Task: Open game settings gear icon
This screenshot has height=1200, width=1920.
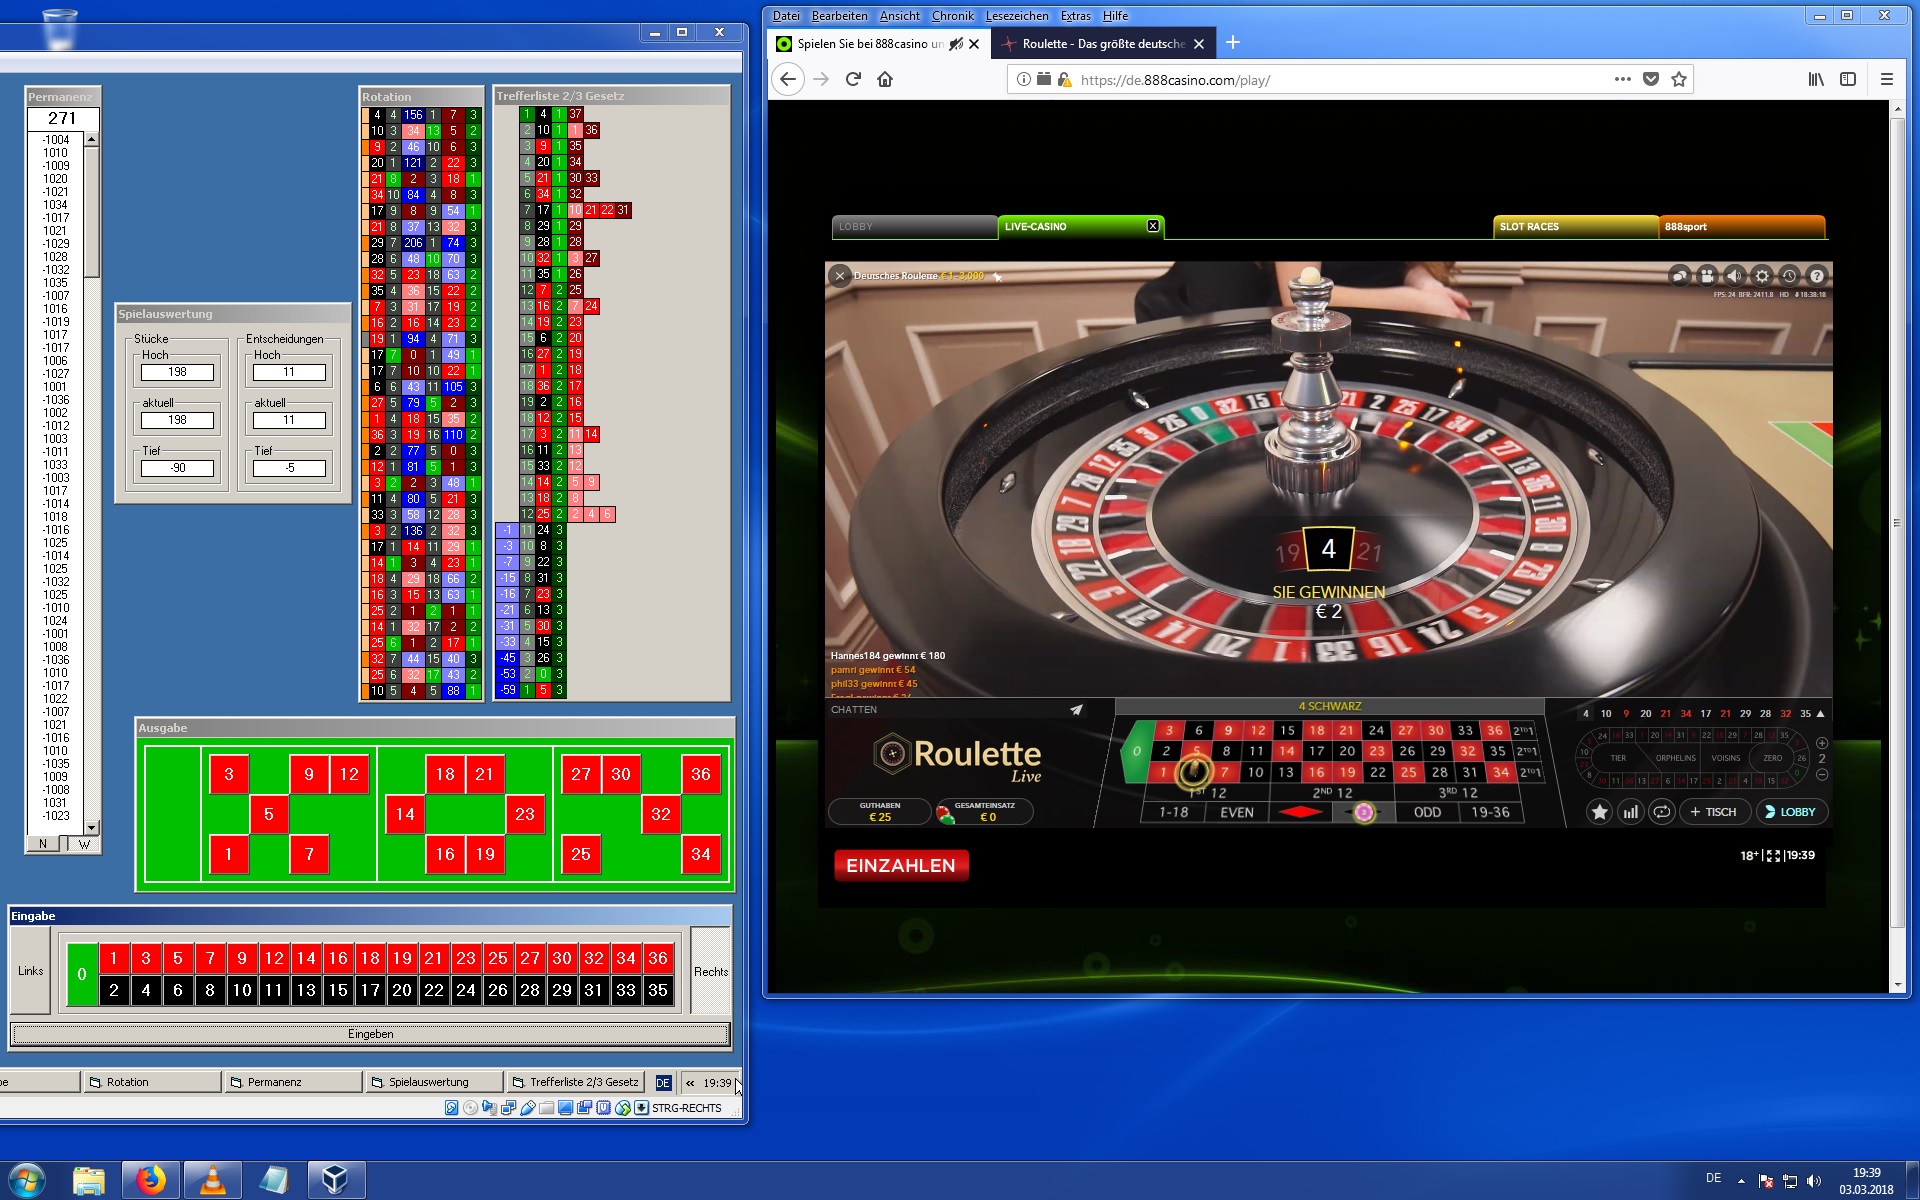Action: coord(1762,276)
